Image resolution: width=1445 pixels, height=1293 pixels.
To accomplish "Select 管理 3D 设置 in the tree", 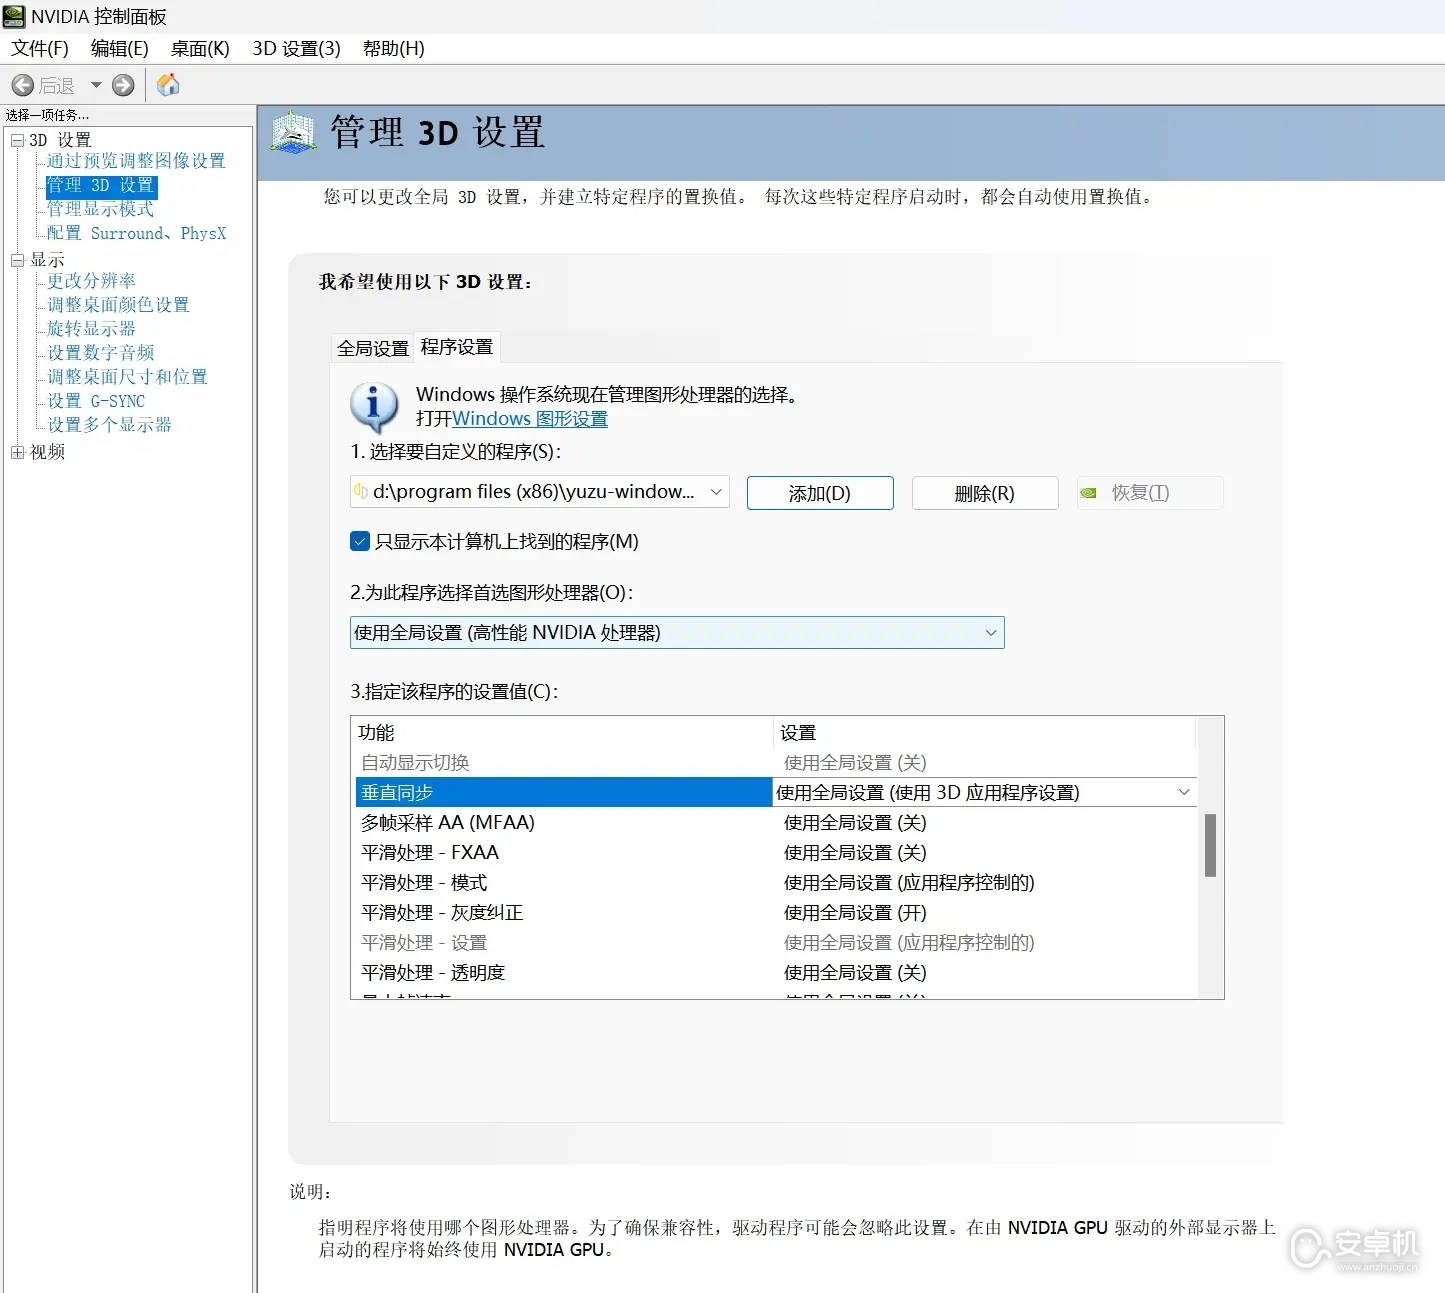I will click(x=101, y=186).
